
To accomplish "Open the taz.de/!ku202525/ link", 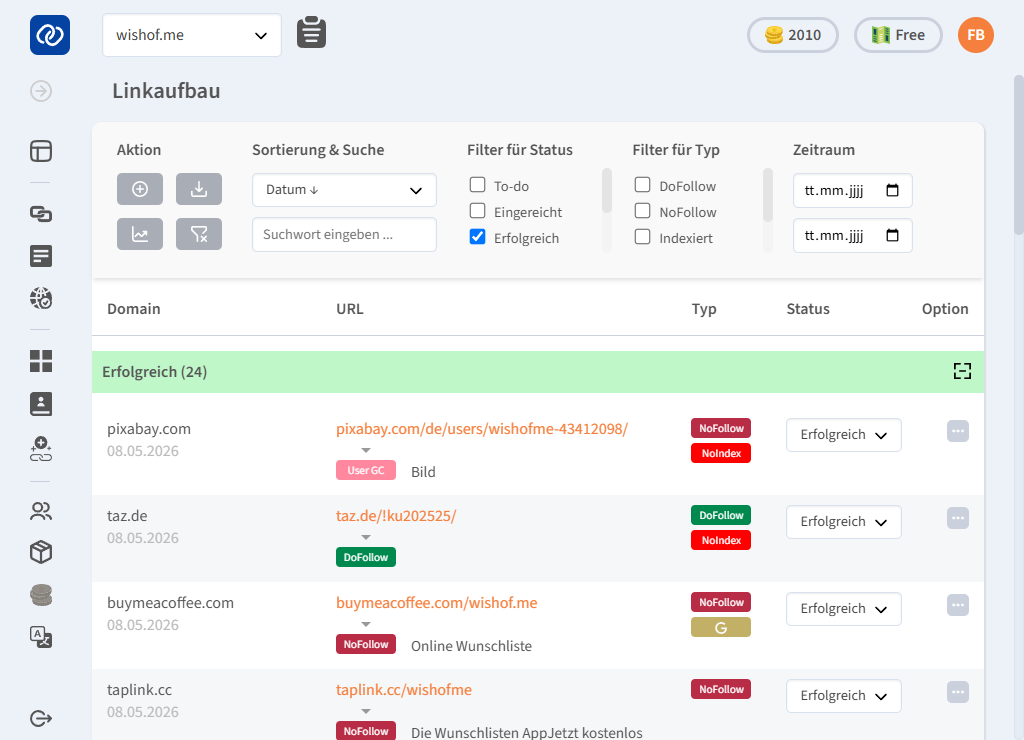I will pyautogui.click(x=396, y=515).
